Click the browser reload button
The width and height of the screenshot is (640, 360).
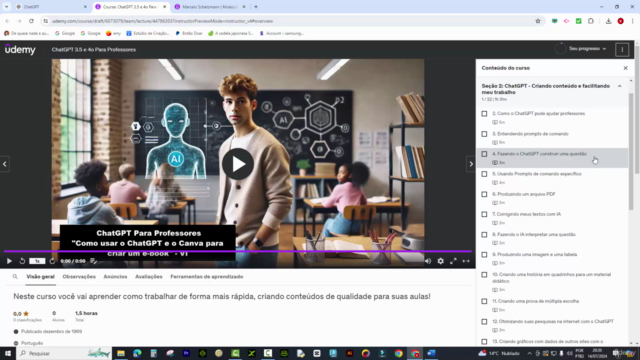click(x=31, y=21)
